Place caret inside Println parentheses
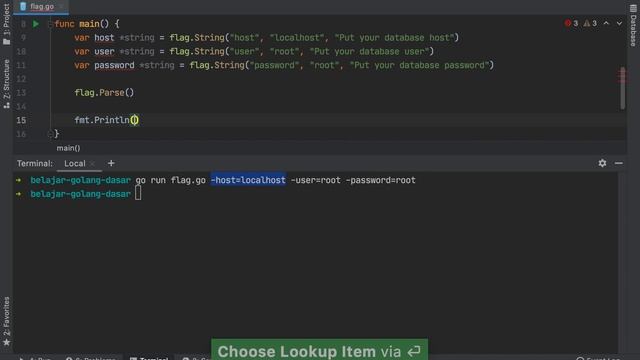 coord(135,120)
